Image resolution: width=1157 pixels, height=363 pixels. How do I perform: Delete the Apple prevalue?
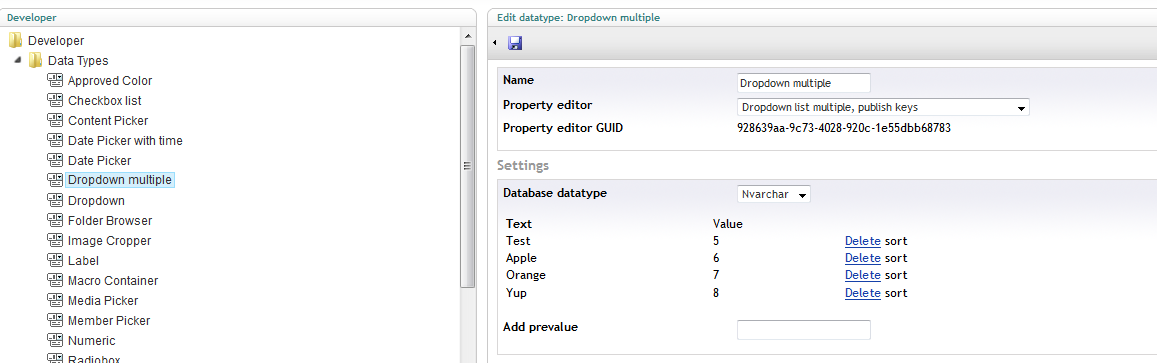pos(863,258)
